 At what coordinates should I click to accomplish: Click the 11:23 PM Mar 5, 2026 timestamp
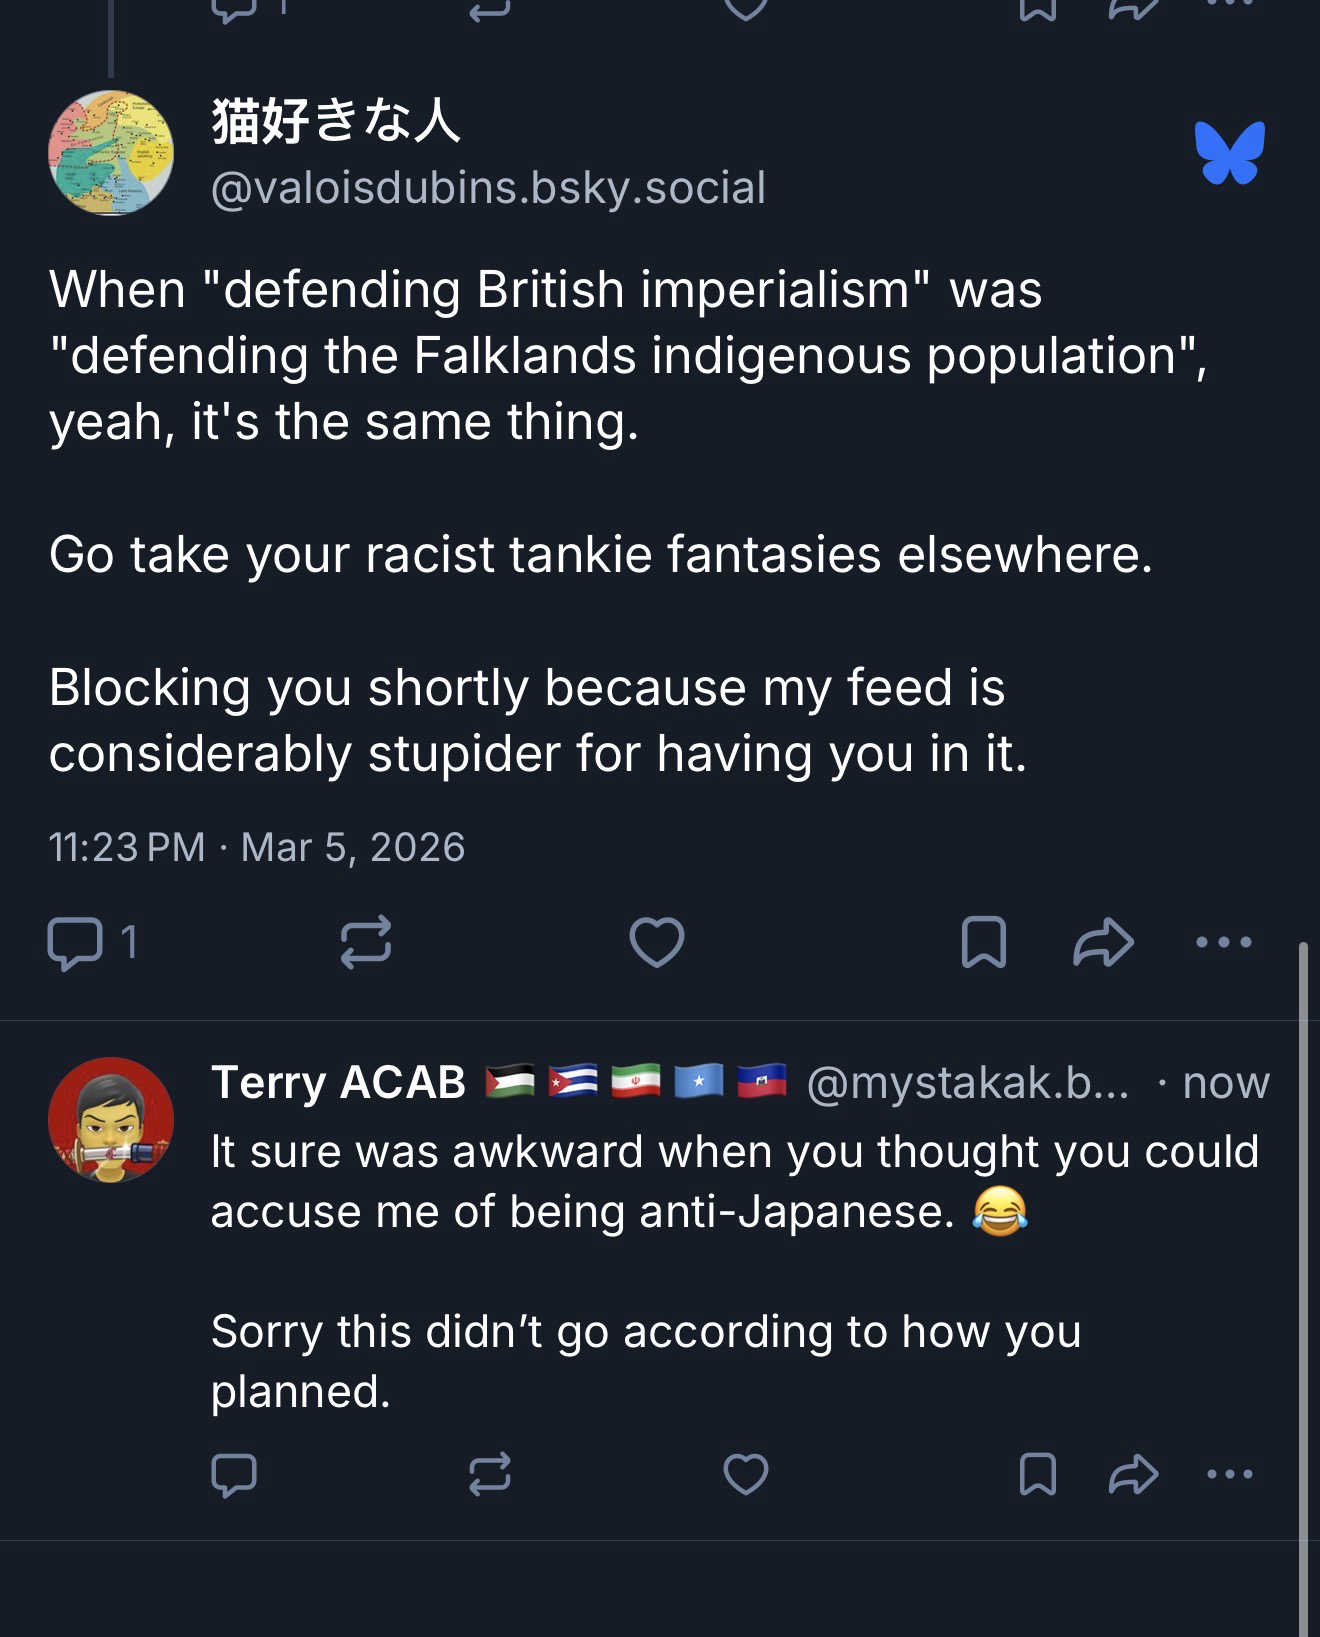click(257, 847)
